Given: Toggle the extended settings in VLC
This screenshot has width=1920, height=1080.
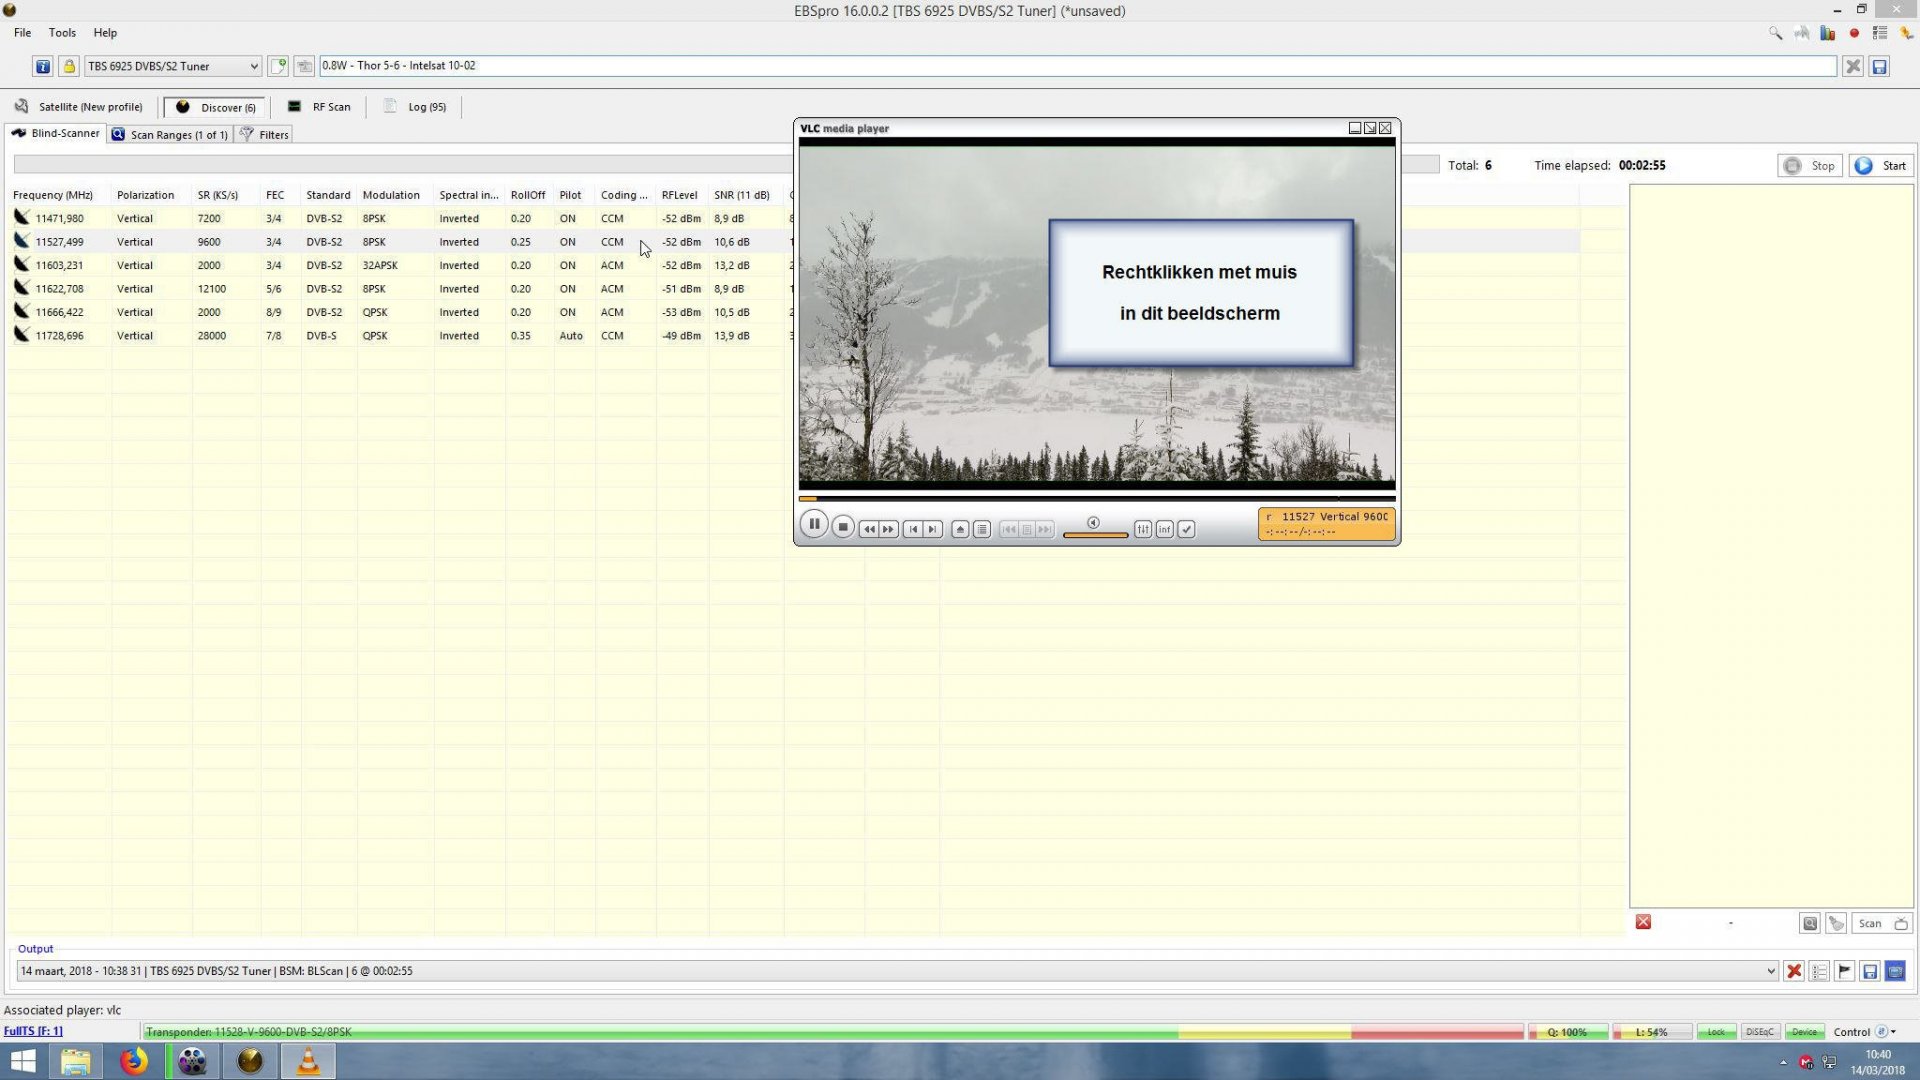Looking at the screenshot, I should coord(1143,528).
